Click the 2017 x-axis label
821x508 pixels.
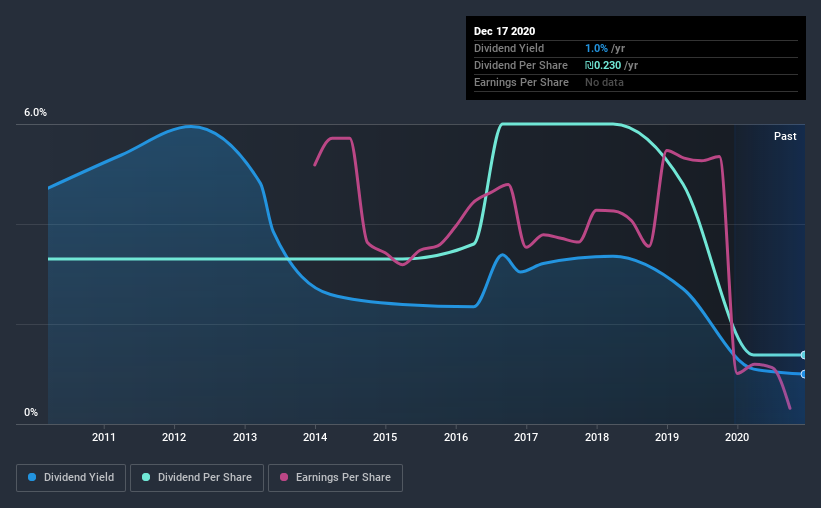[x=526, y=437]
